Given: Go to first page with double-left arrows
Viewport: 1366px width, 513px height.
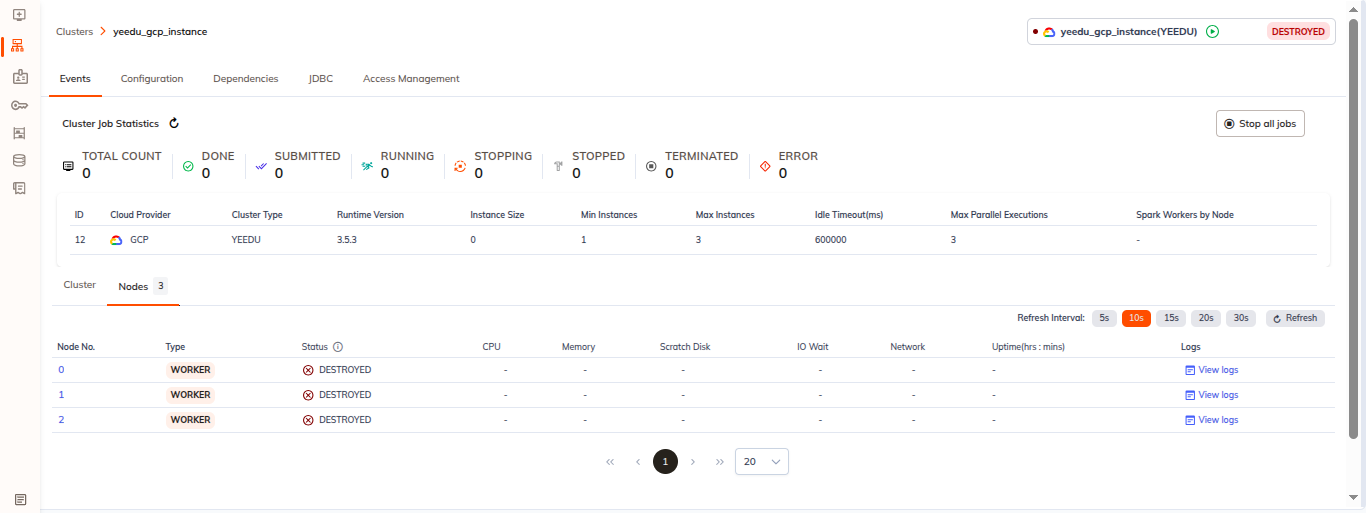Looking at the screenshot, I should click(x=610, y=462).
